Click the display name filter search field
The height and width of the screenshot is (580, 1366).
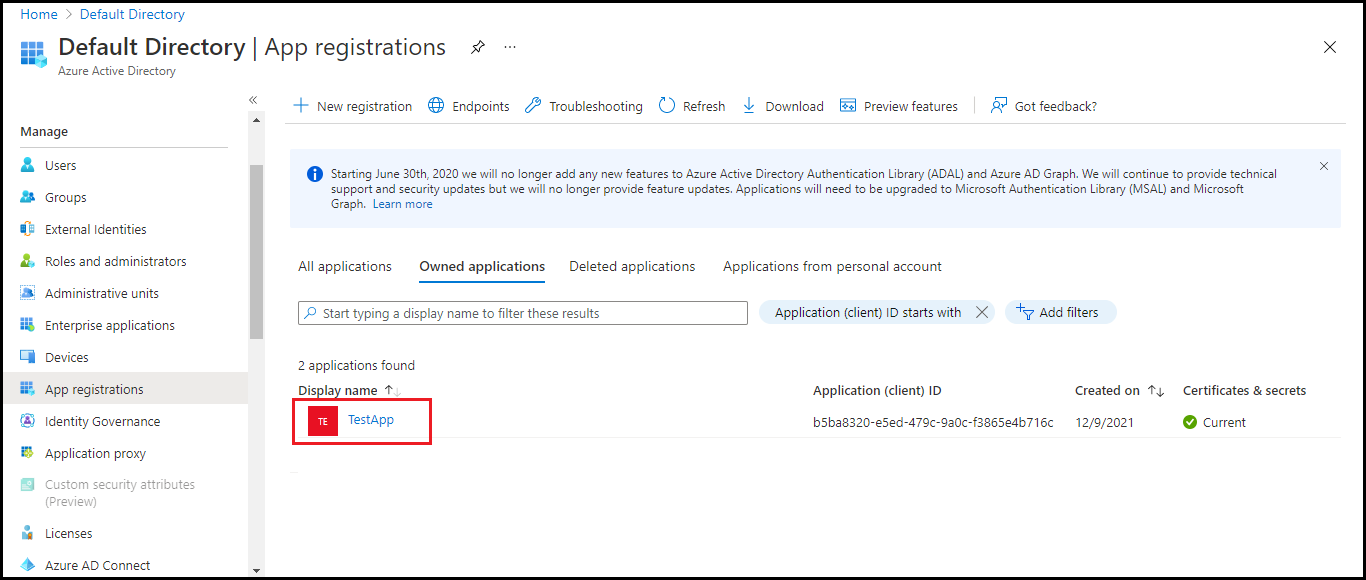523,313
